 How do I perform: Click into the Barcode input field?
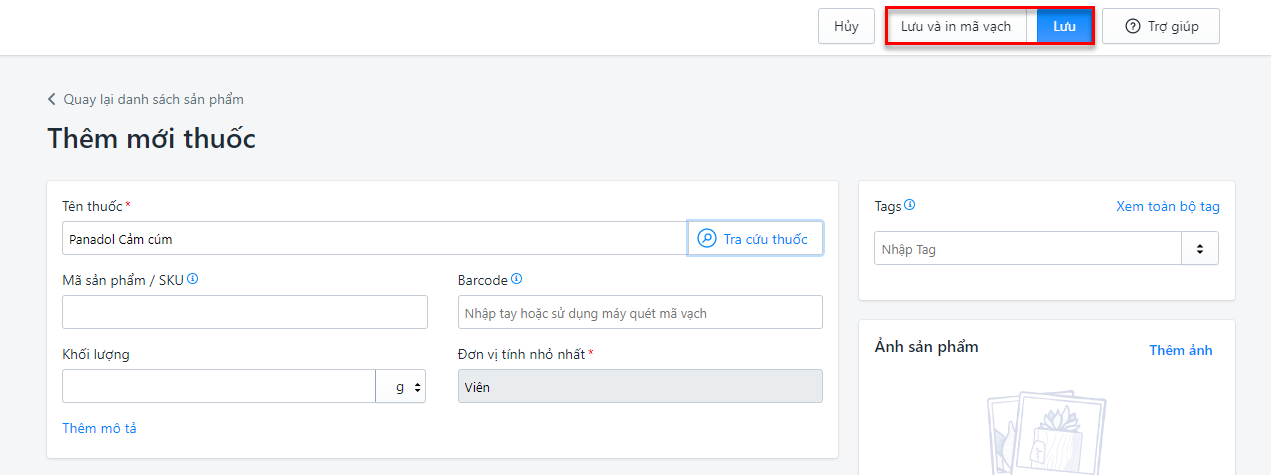pyautogui.click(x=640, y=312)
